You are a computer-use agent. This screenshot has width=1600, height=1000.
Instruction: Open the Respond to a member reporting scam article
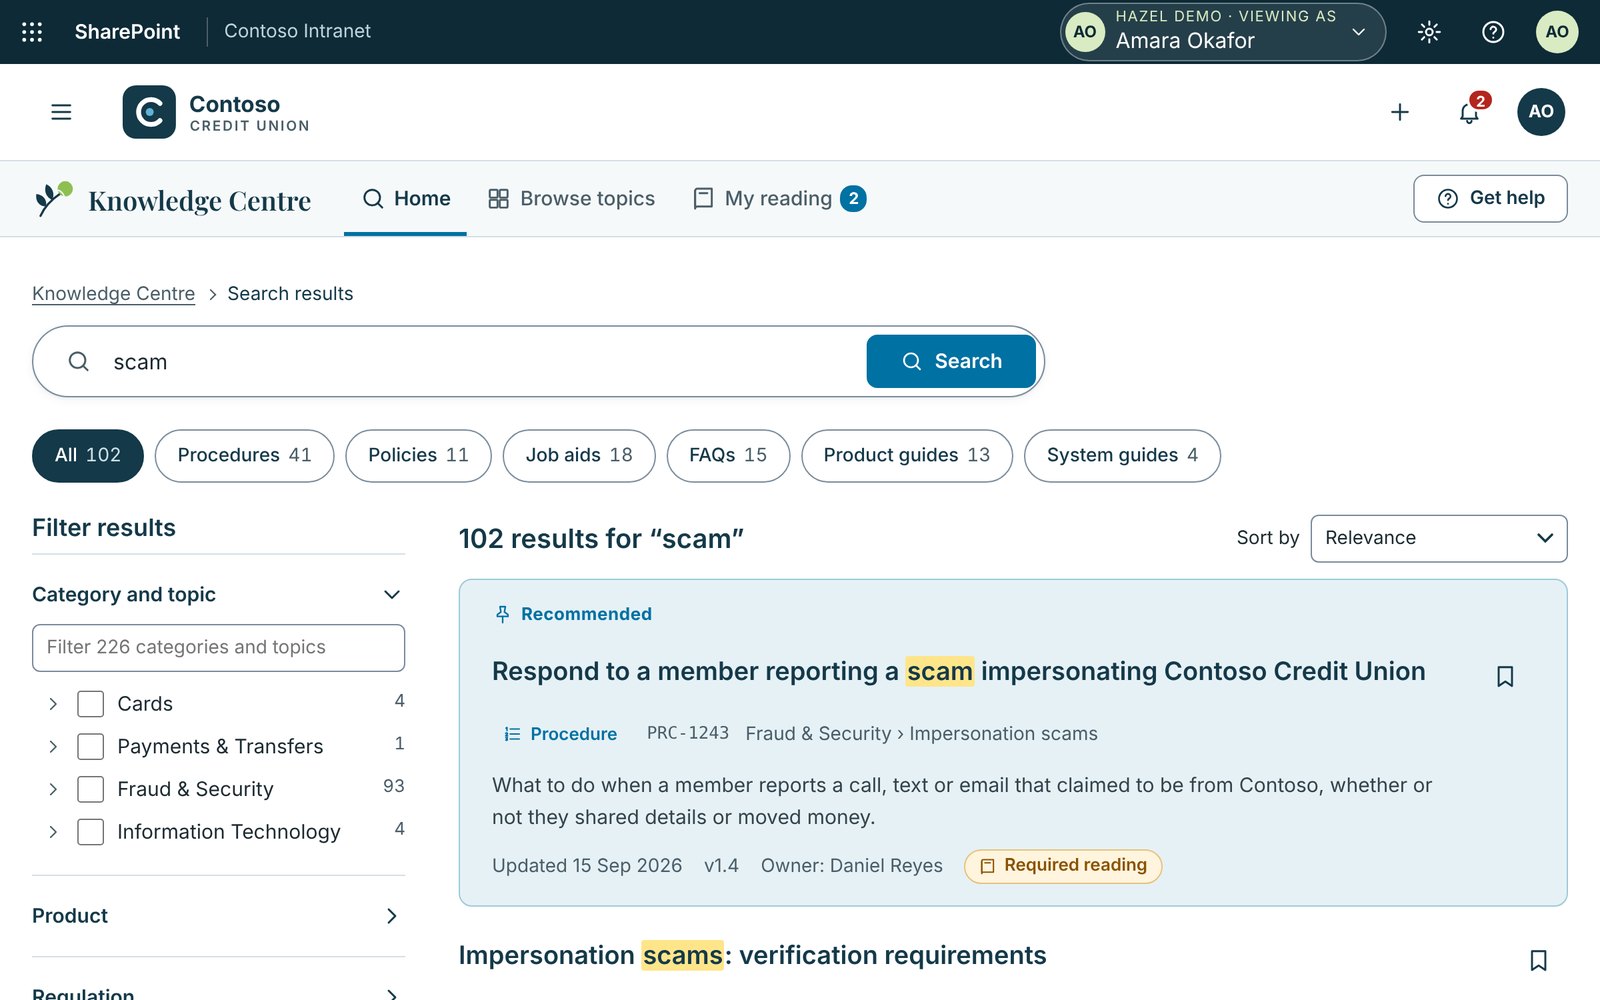click(959, 671)
